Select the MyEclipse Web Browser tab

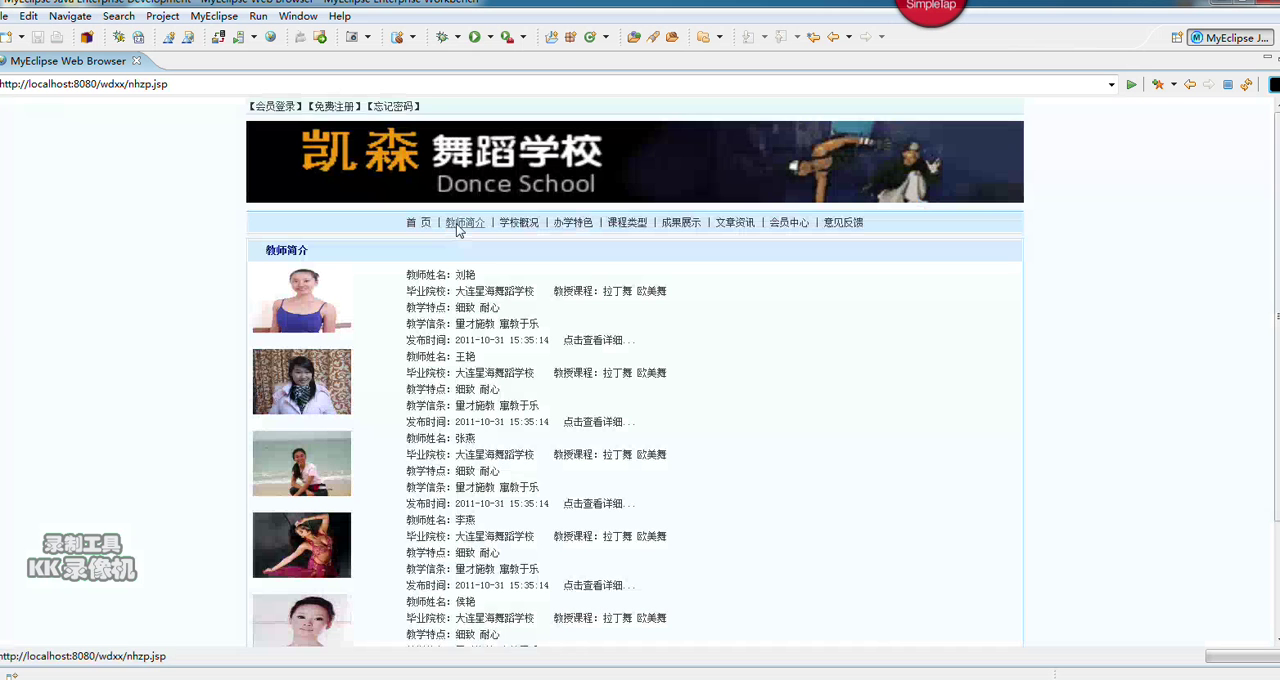click(x=68, y=61)
